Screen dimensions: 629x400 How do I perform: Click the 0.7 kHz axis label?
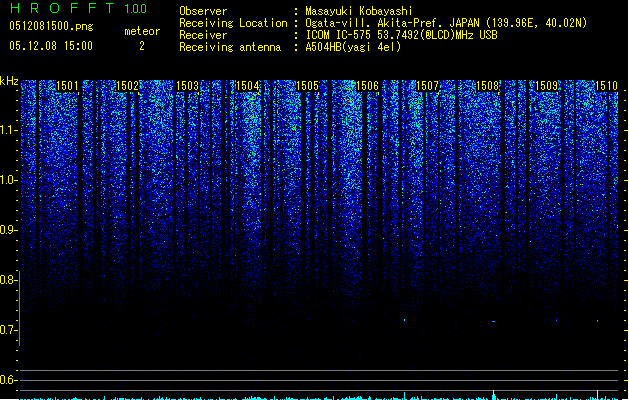pyautogui.click(x=9, y=330)
